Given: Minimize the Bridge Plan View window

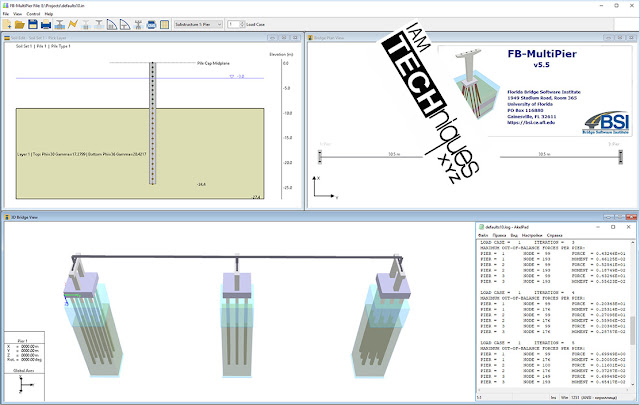Looking at the screenshot, I should pyautogui.click(x=608, y=38).
